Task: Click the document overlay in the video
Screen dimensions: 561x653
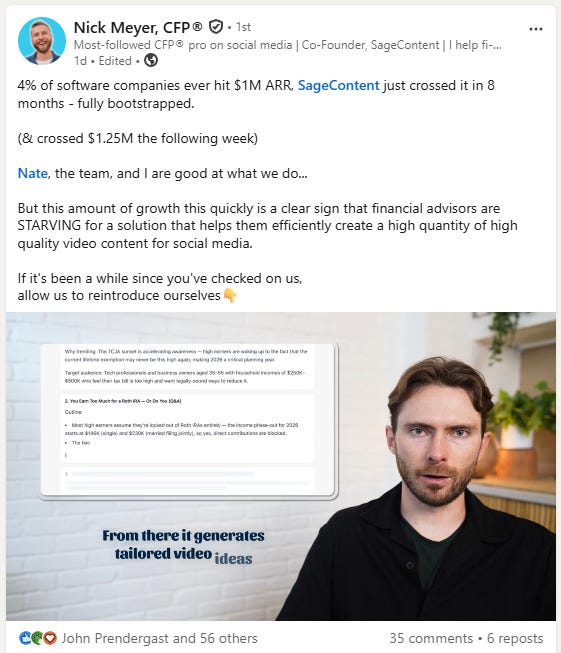Action: (189, 420)
